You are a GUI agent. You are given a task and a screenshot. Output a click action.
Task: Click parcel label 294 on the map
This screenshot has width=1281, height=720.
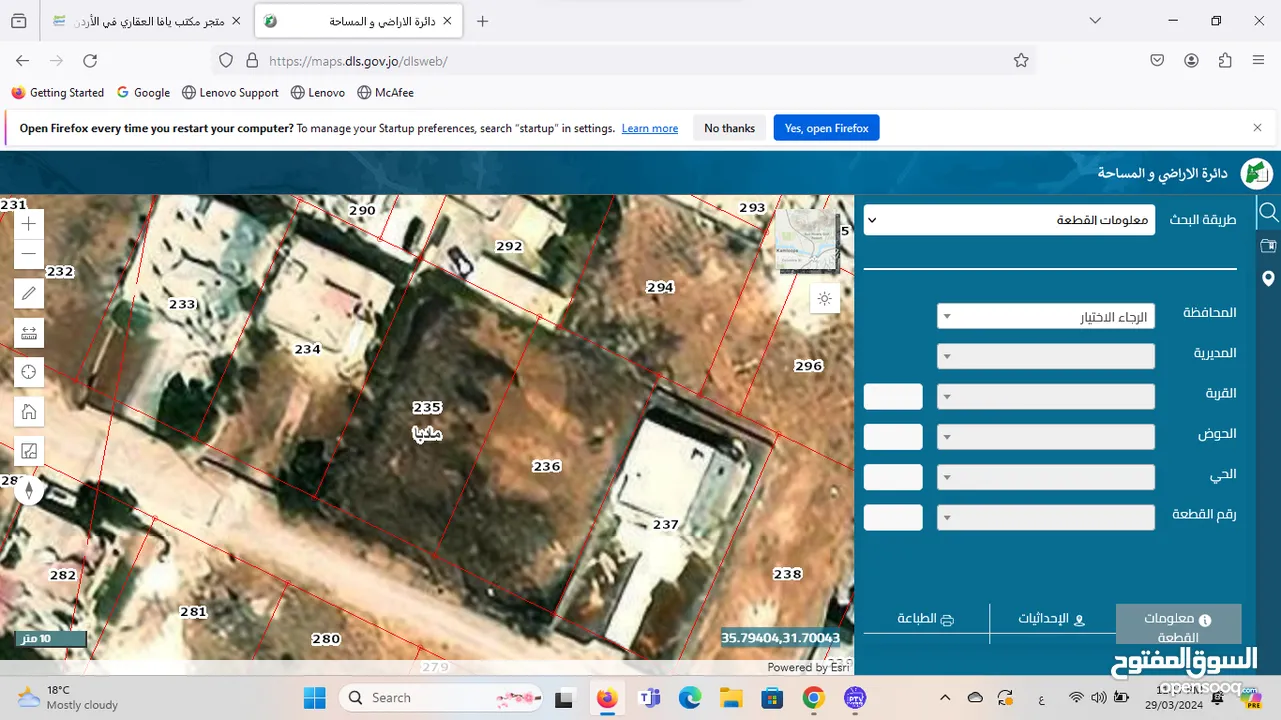[660, 287]
